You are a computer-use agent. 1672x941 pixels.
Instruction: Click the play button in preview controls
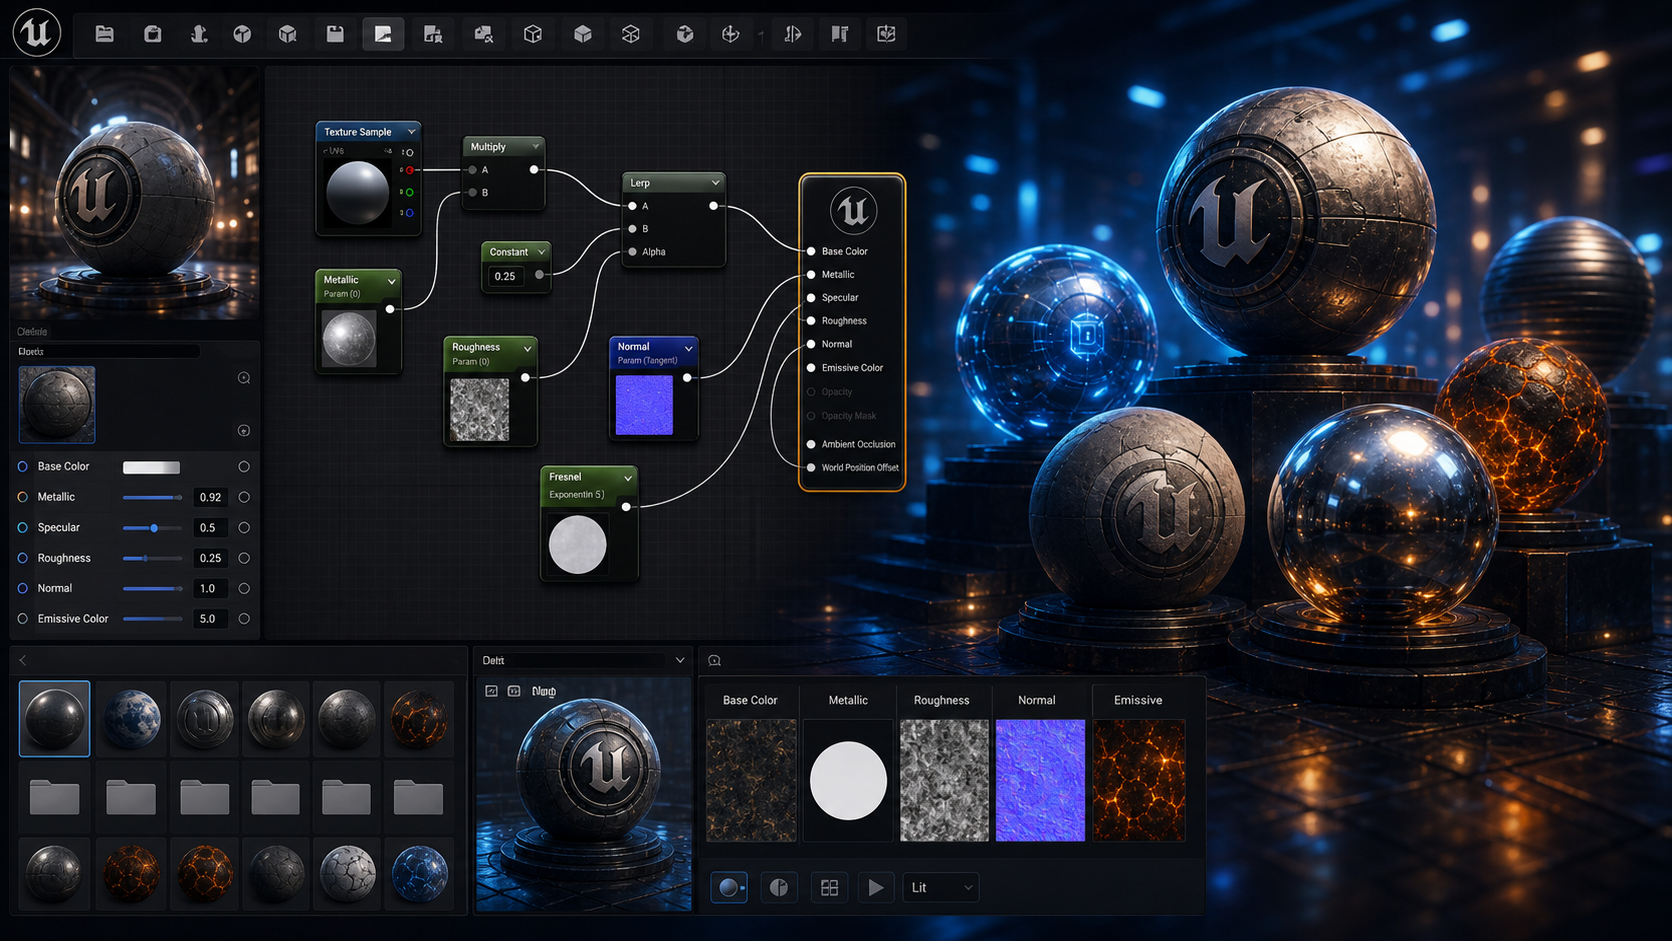[876, 887]
